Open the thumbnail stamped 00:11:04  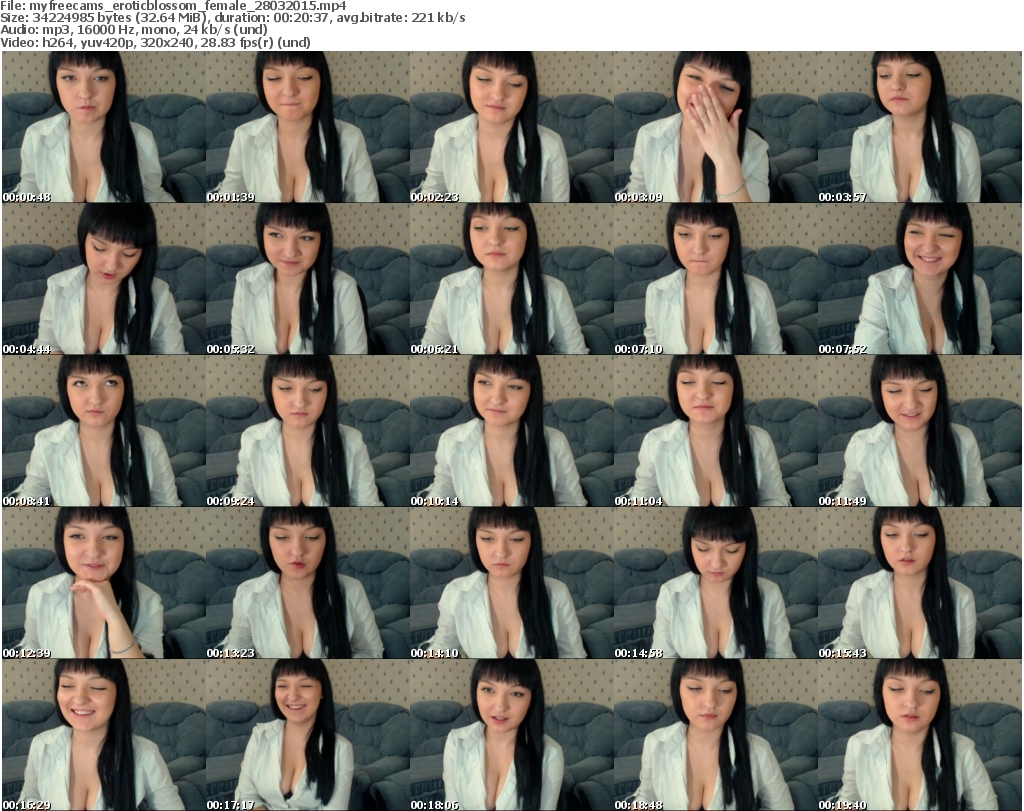tap(716, 431)
